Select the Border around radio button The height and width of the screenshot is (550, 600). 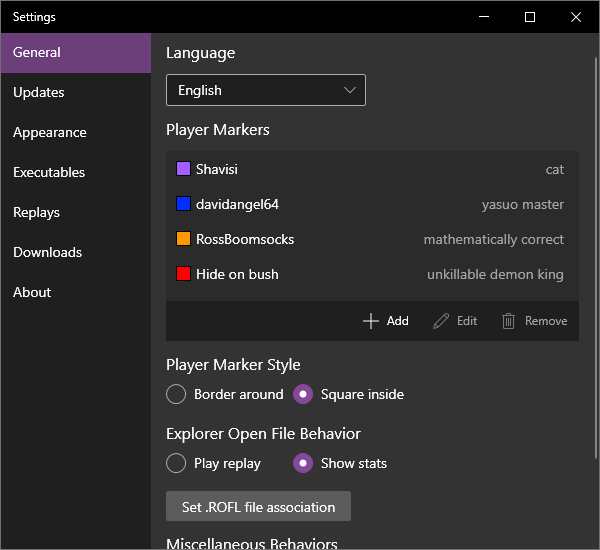176,394
